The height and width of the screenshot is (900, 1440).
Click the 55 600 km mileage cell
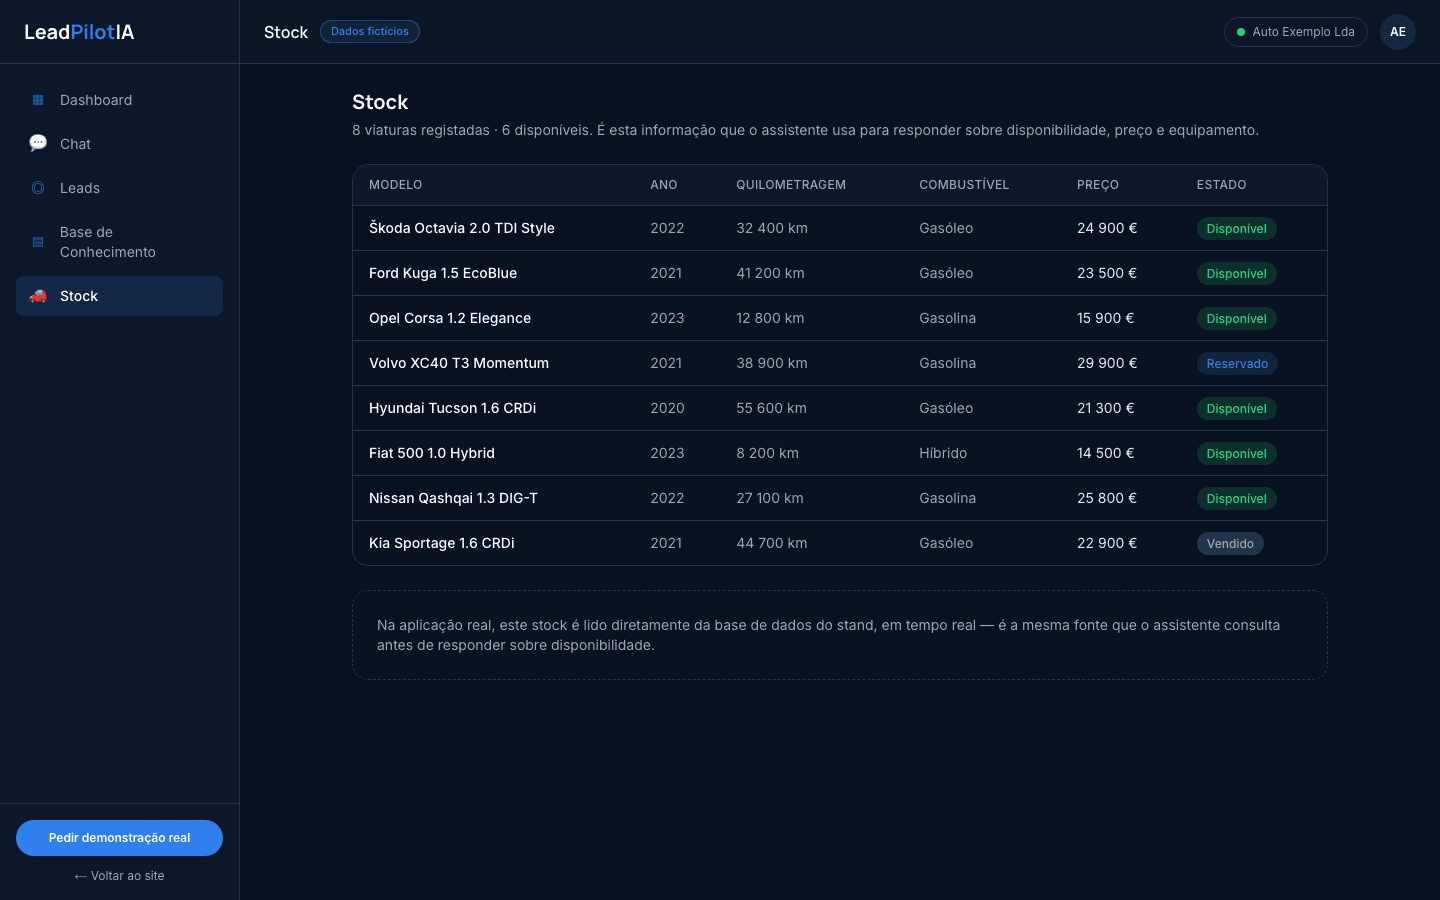771,408
